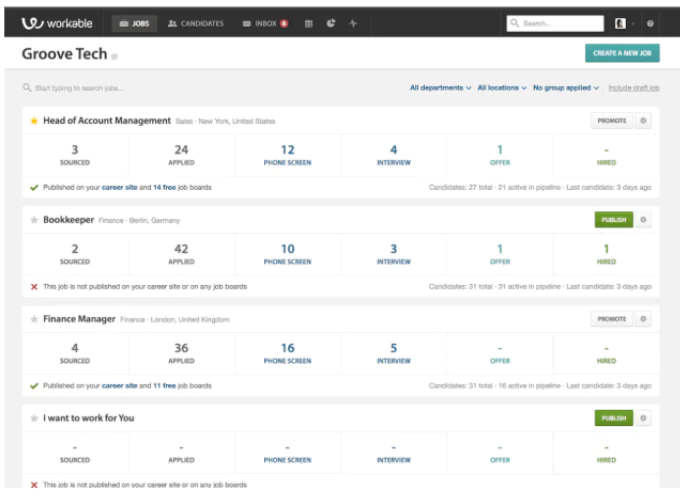
Task: Click Publish button for Bookkeeper
Action: click(x=613, y=220)
